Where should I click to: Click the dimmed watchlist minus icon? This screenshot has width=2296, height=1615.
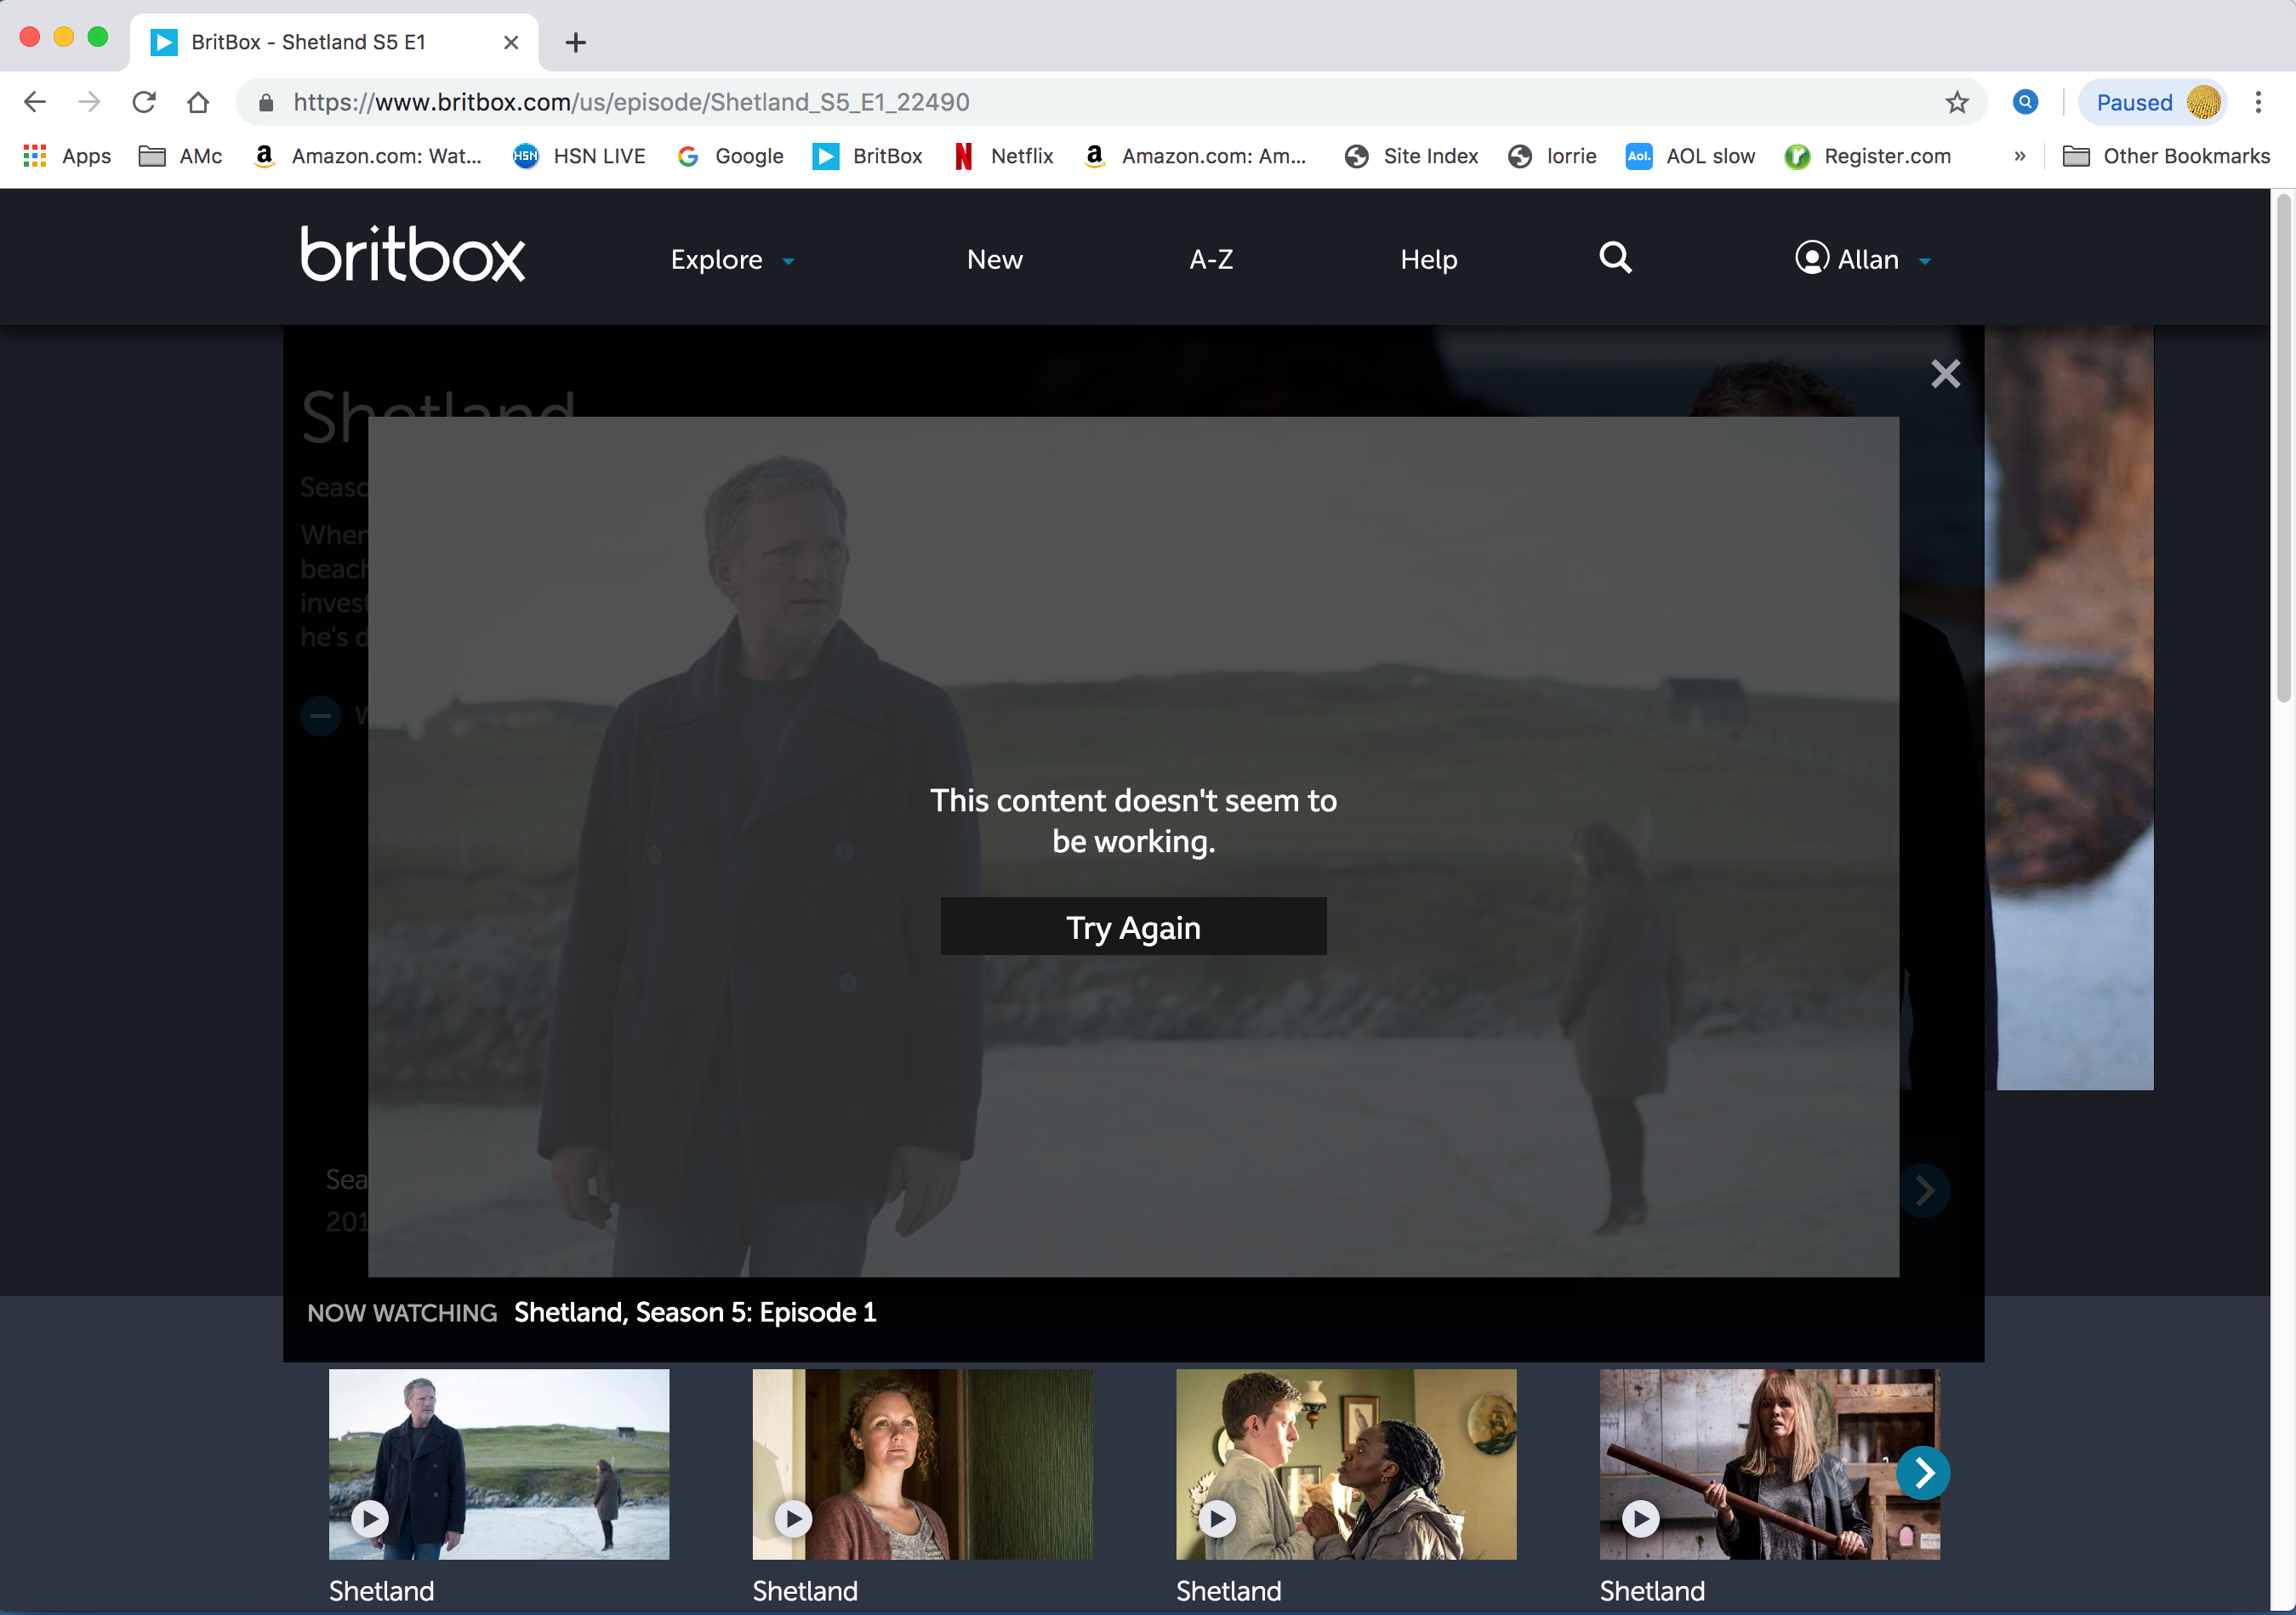(321, 716)
